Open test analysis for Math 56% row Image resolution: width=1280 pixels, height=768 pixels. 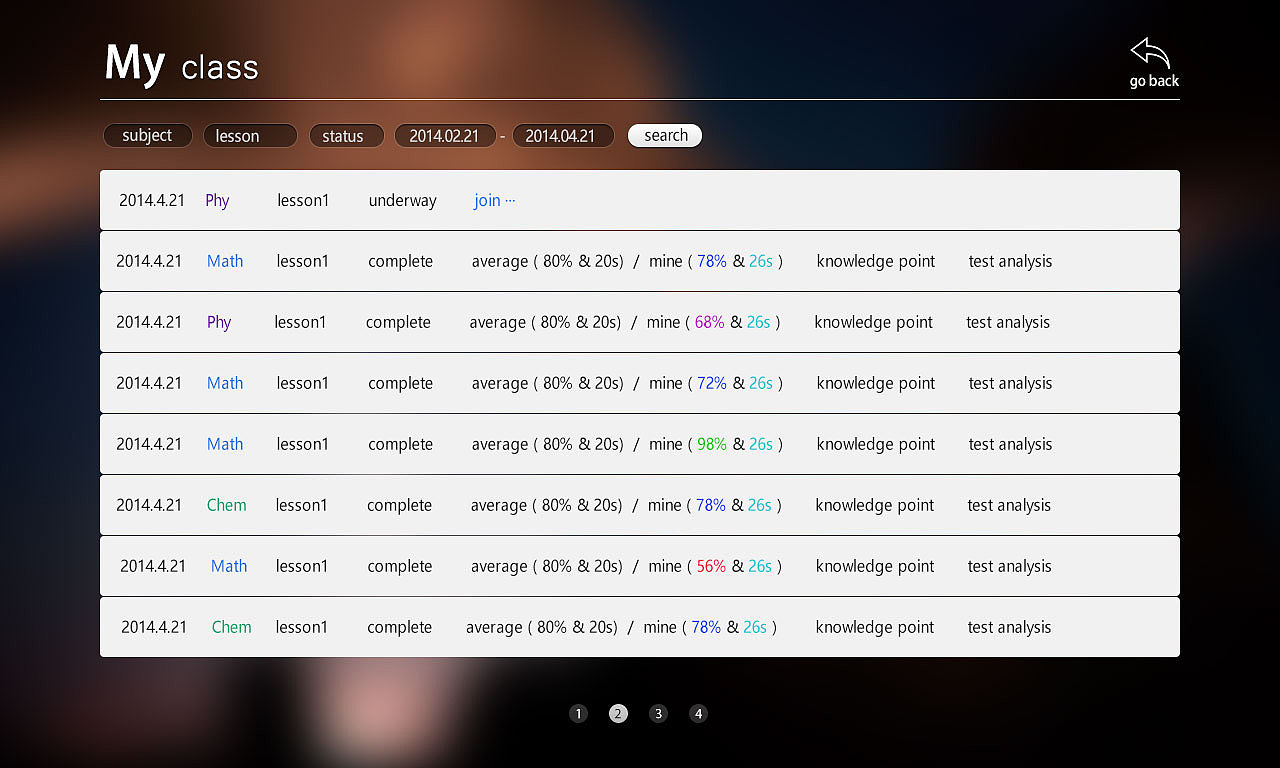point(1009,567)
